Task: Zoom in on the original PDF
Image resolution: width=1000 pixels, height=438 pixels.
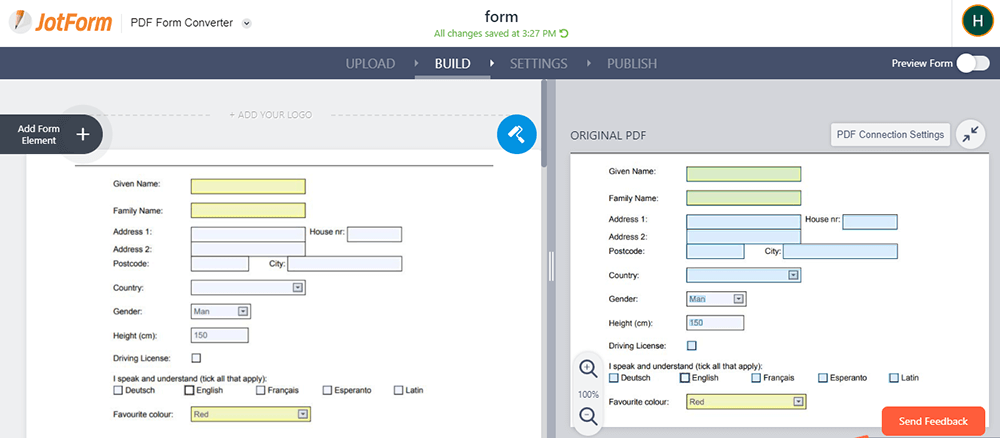Action: [x=589, y=368]
